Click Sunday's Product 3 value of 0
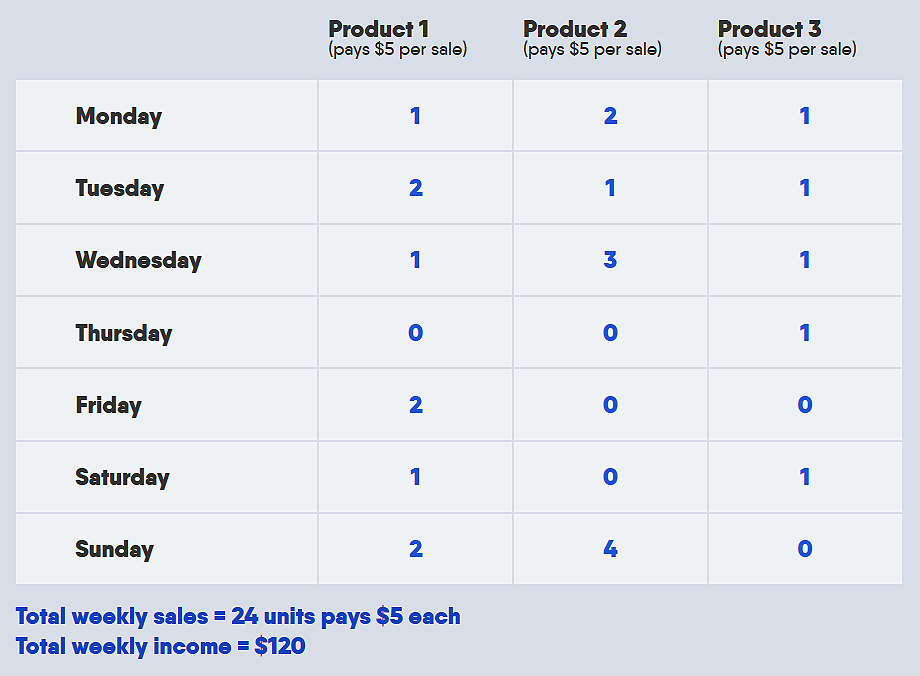The width and height of the screenshot is (920, 676). click(805, 549)
